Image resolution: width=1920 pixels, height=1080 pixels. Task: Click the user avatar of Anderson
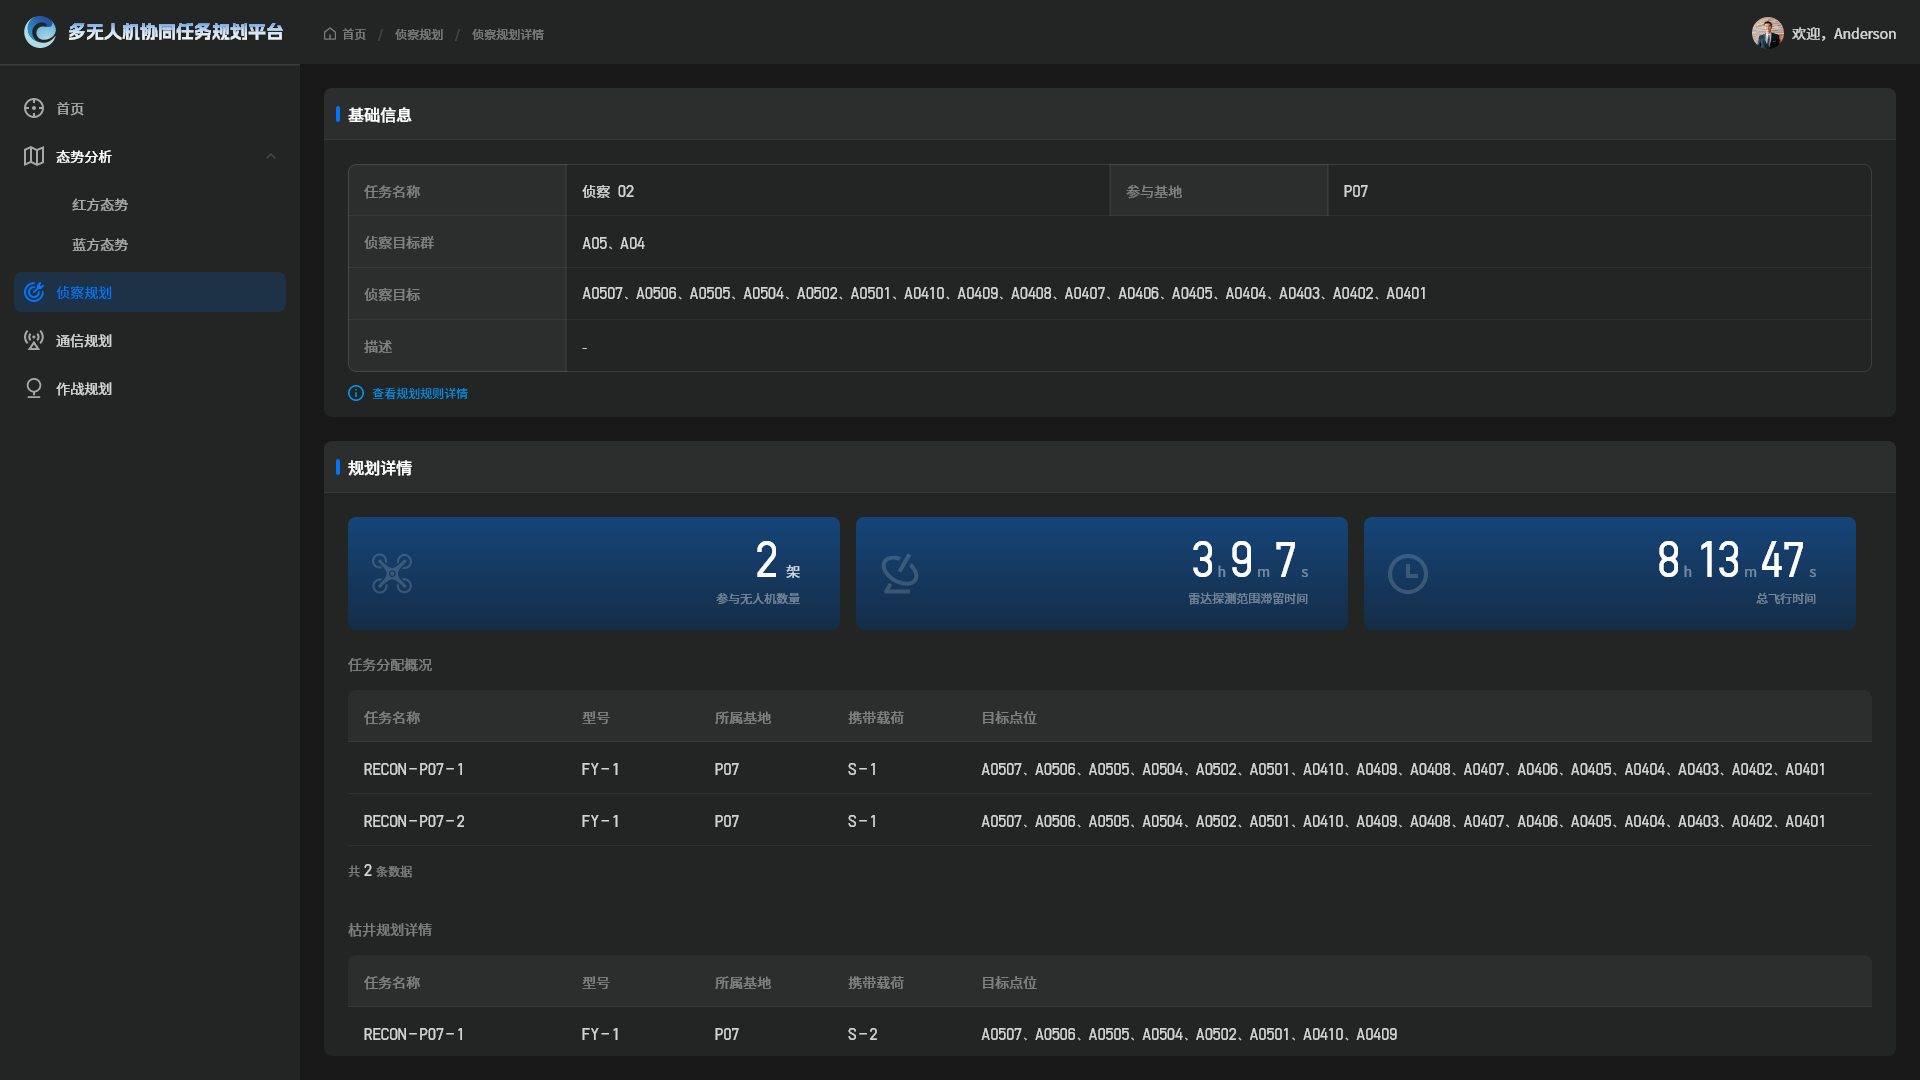coord(1767,33)
